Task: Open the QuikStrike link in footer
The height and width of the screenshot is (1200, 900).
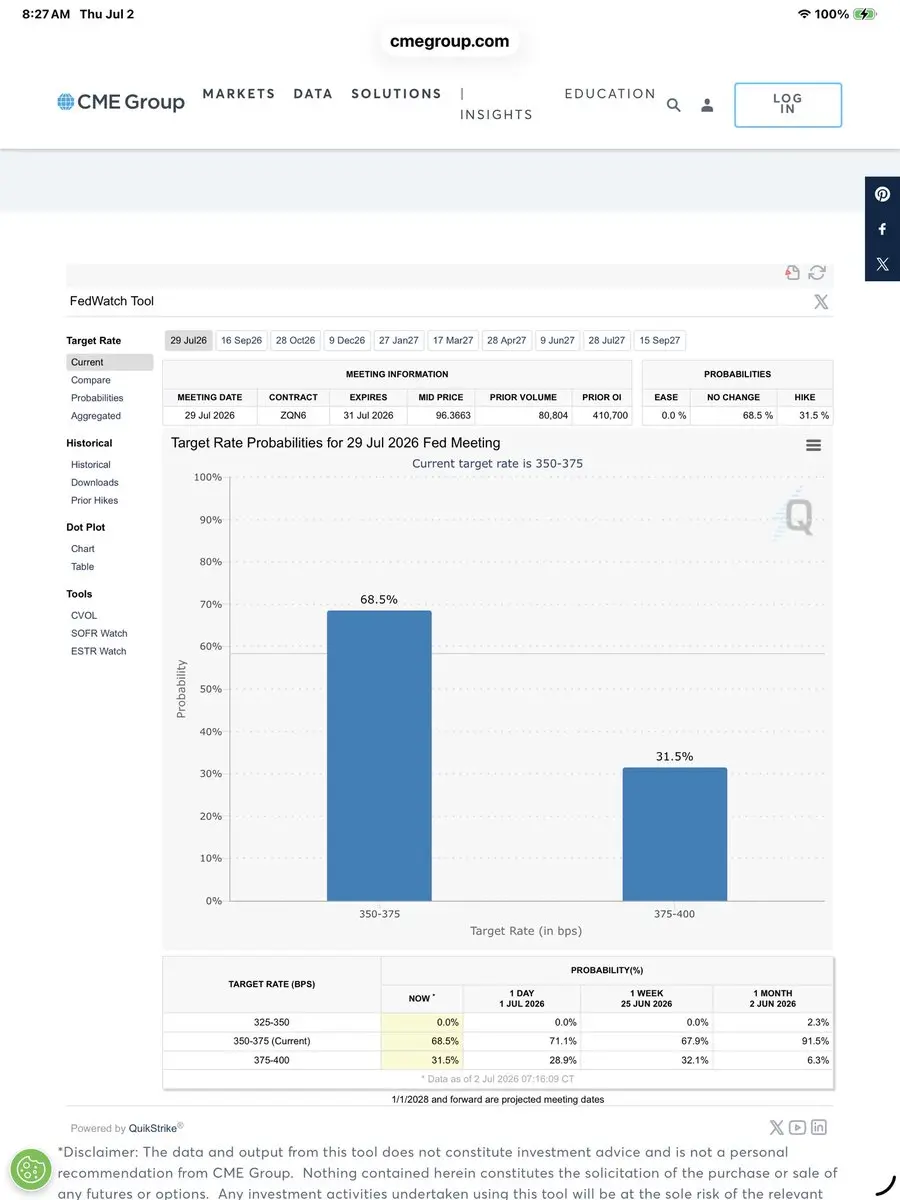Action: point(153,1128)
